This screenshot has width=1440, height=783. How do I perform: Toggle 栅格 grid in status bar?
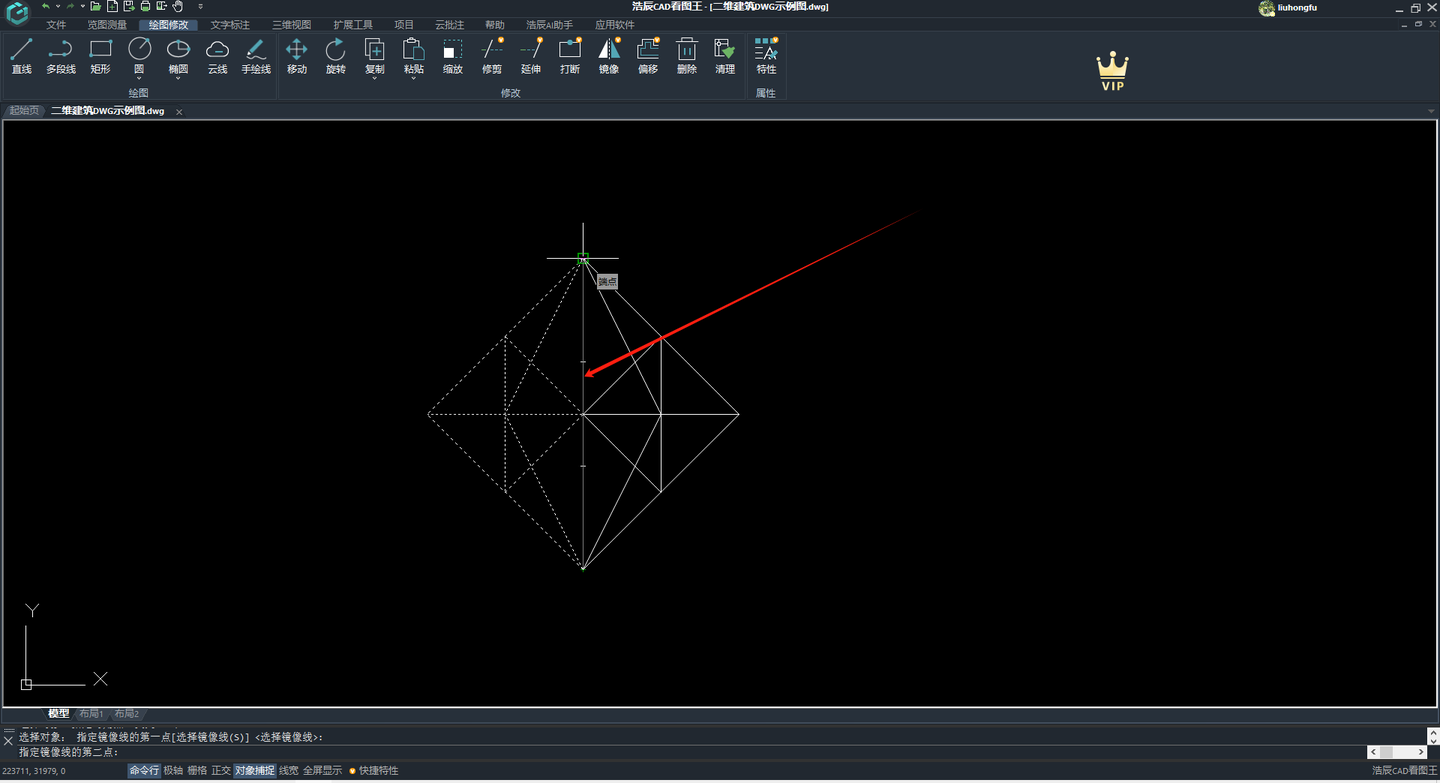tap(197, 771)
